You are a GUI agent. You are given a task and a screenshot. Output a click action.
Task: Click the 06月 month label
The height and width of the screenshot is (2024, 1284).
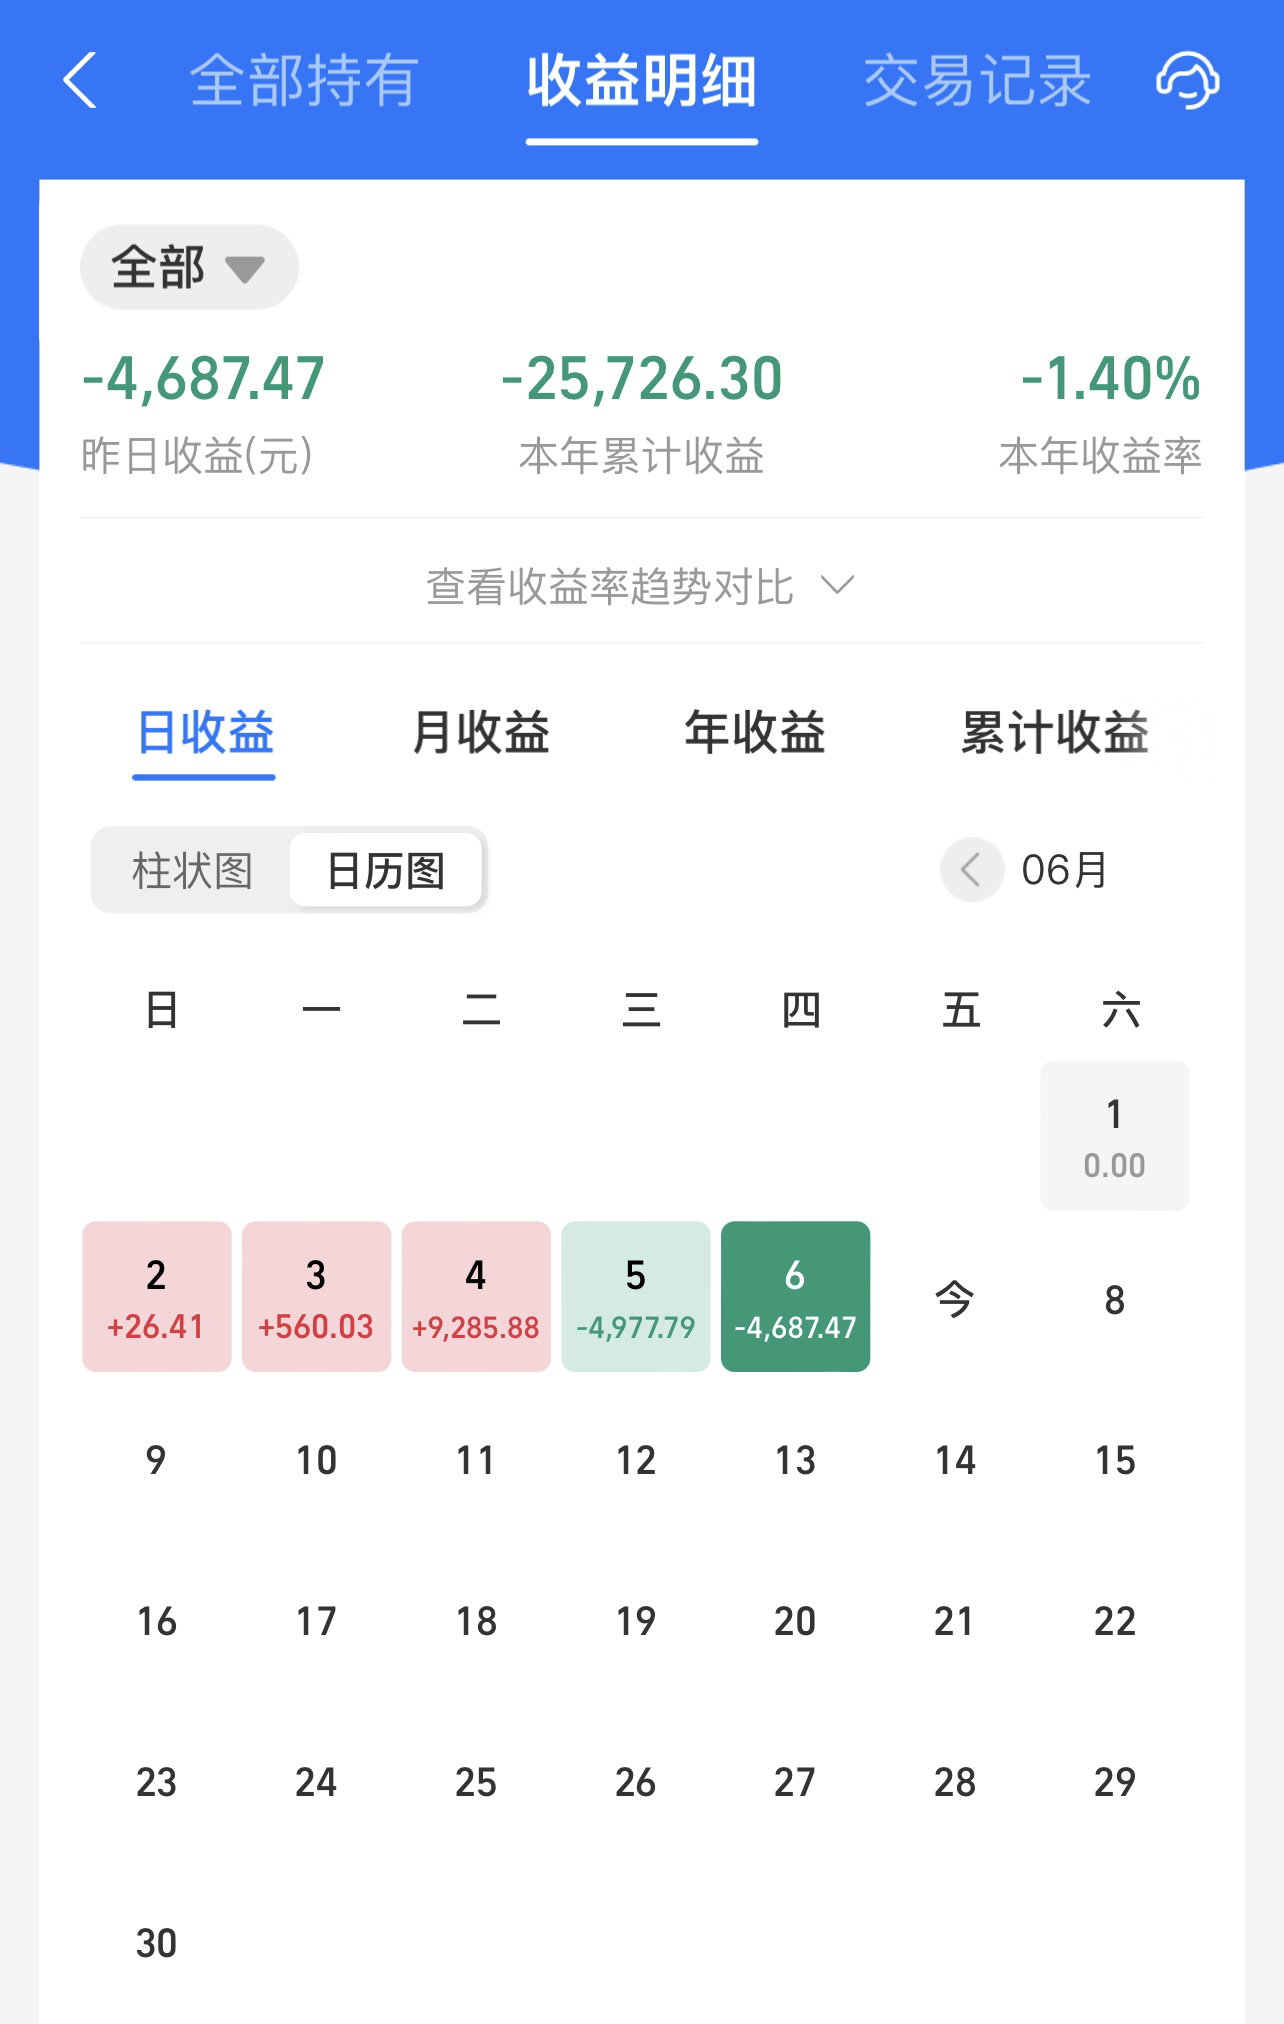[1065, 870]
